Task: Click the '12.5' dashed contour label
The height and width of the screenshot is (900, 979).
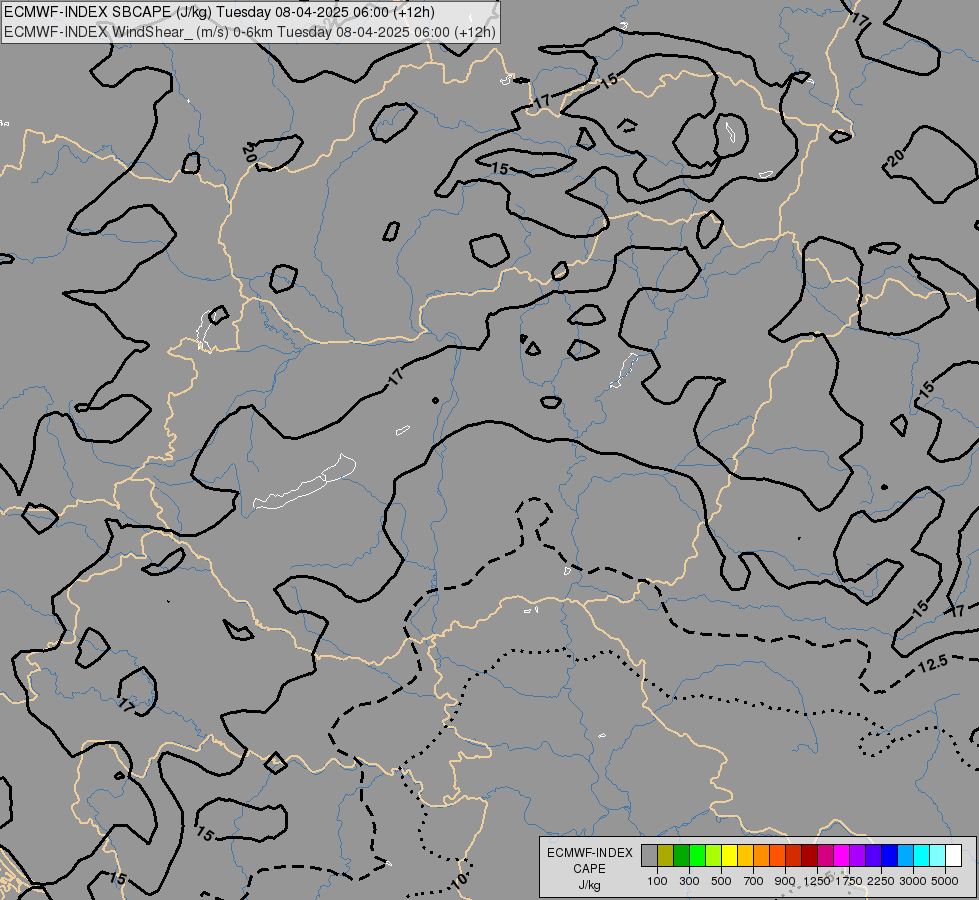Action: pos(933,665)
